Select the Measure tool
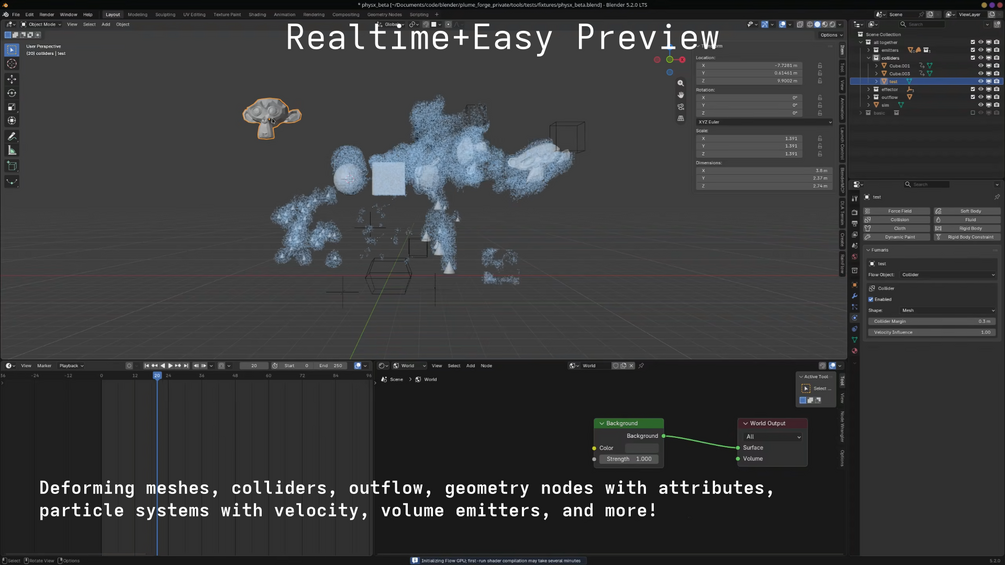This screenshot has width=1005, height=565. (12, 151)
